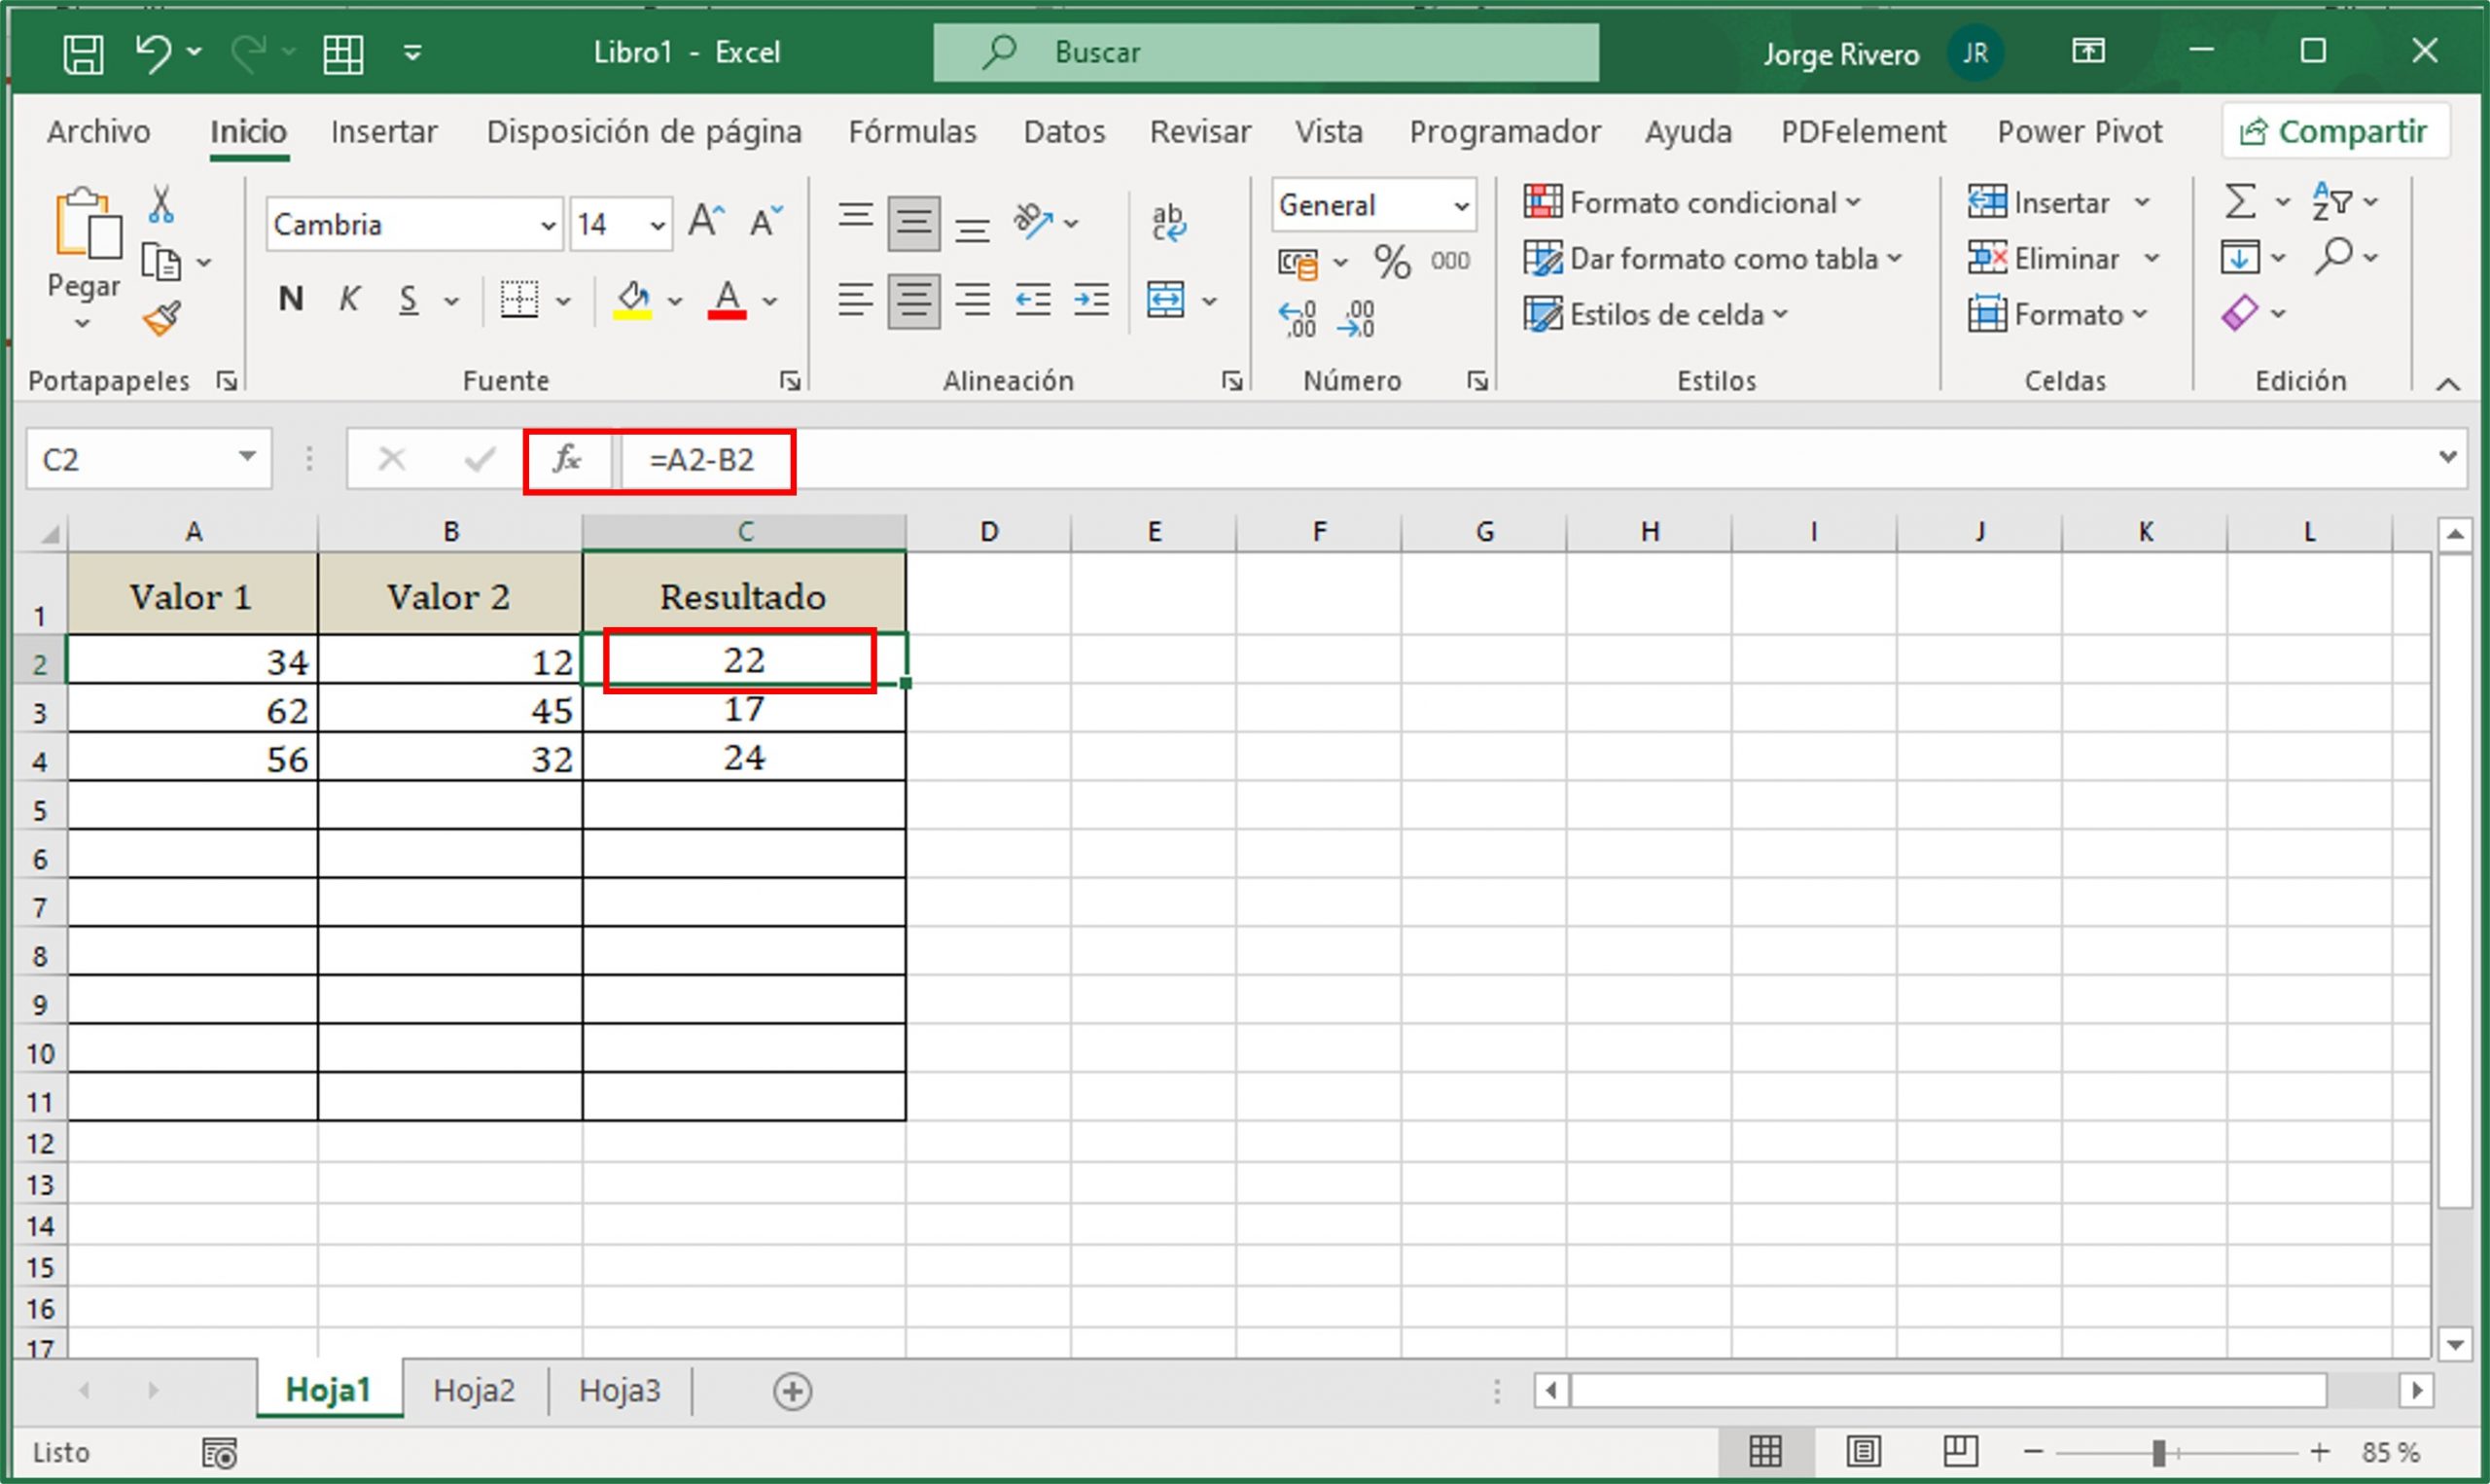2490x1484 pixels.
Task: Expand the General number format dropdown
Action: click(x=1461, y=206)
